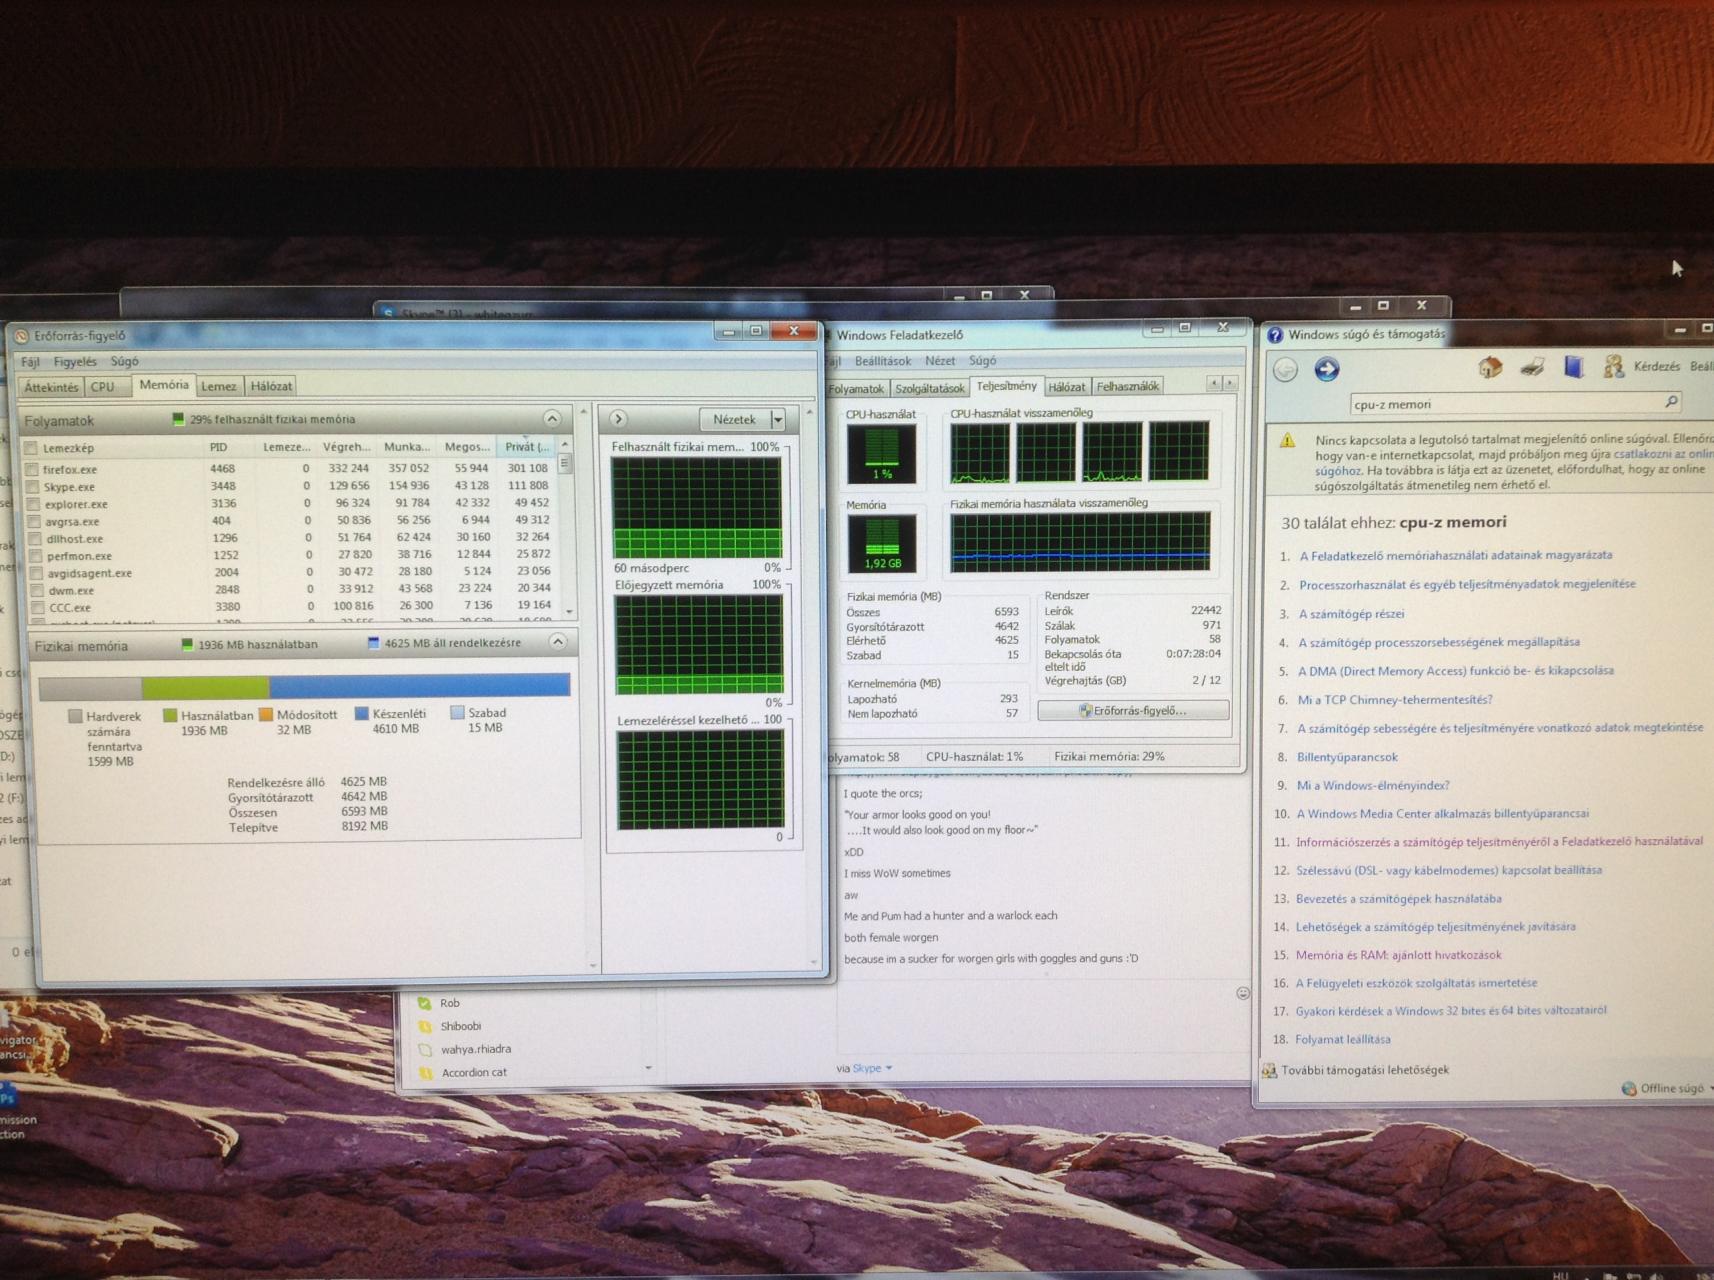This screenshot has height=1280, width=1714.
Task: Open the Szolgáltatások tab in Task Manager
Action: click(929, 388)
